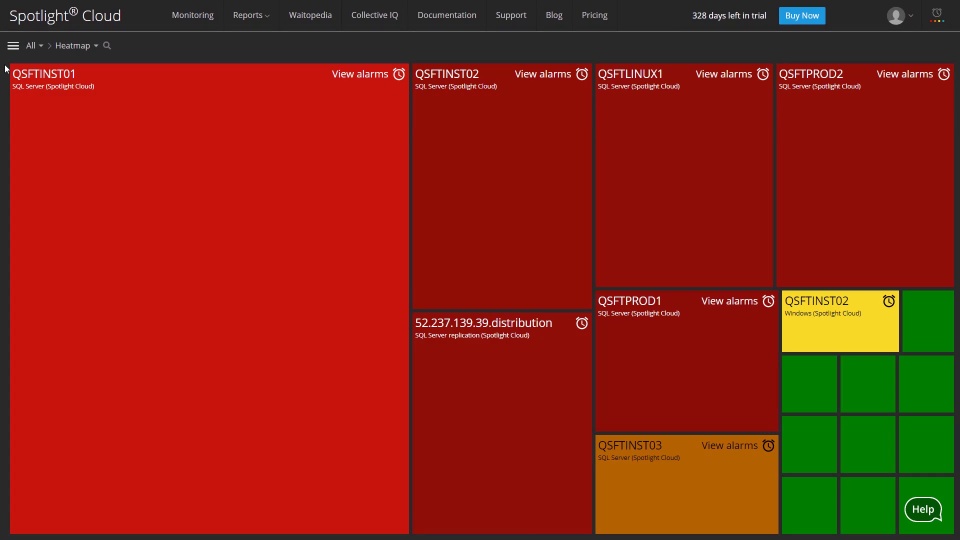Viewport: 960px width, 540px height.
Task: Open the Pricing menu item
Action: click(x=594, y=15)
